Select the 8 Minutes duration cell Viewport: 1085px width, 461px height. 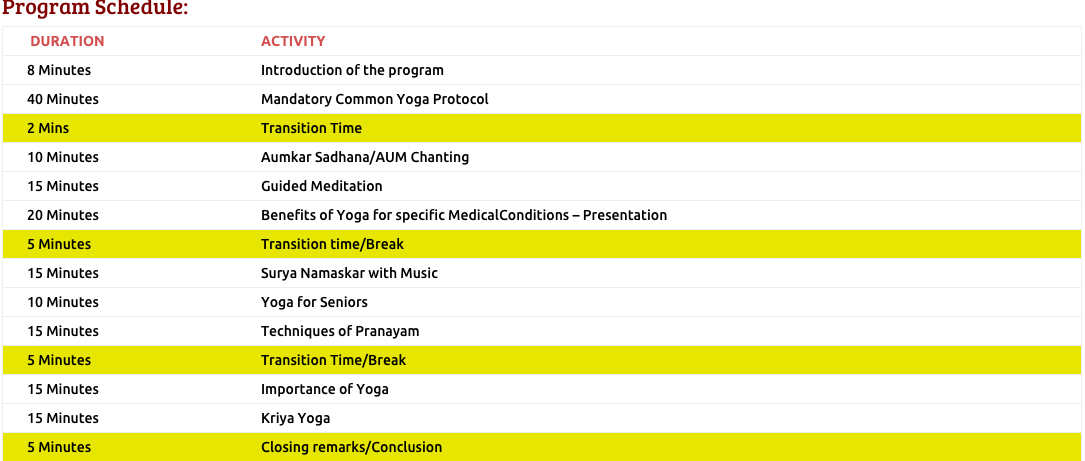click(x=59, y=70)
